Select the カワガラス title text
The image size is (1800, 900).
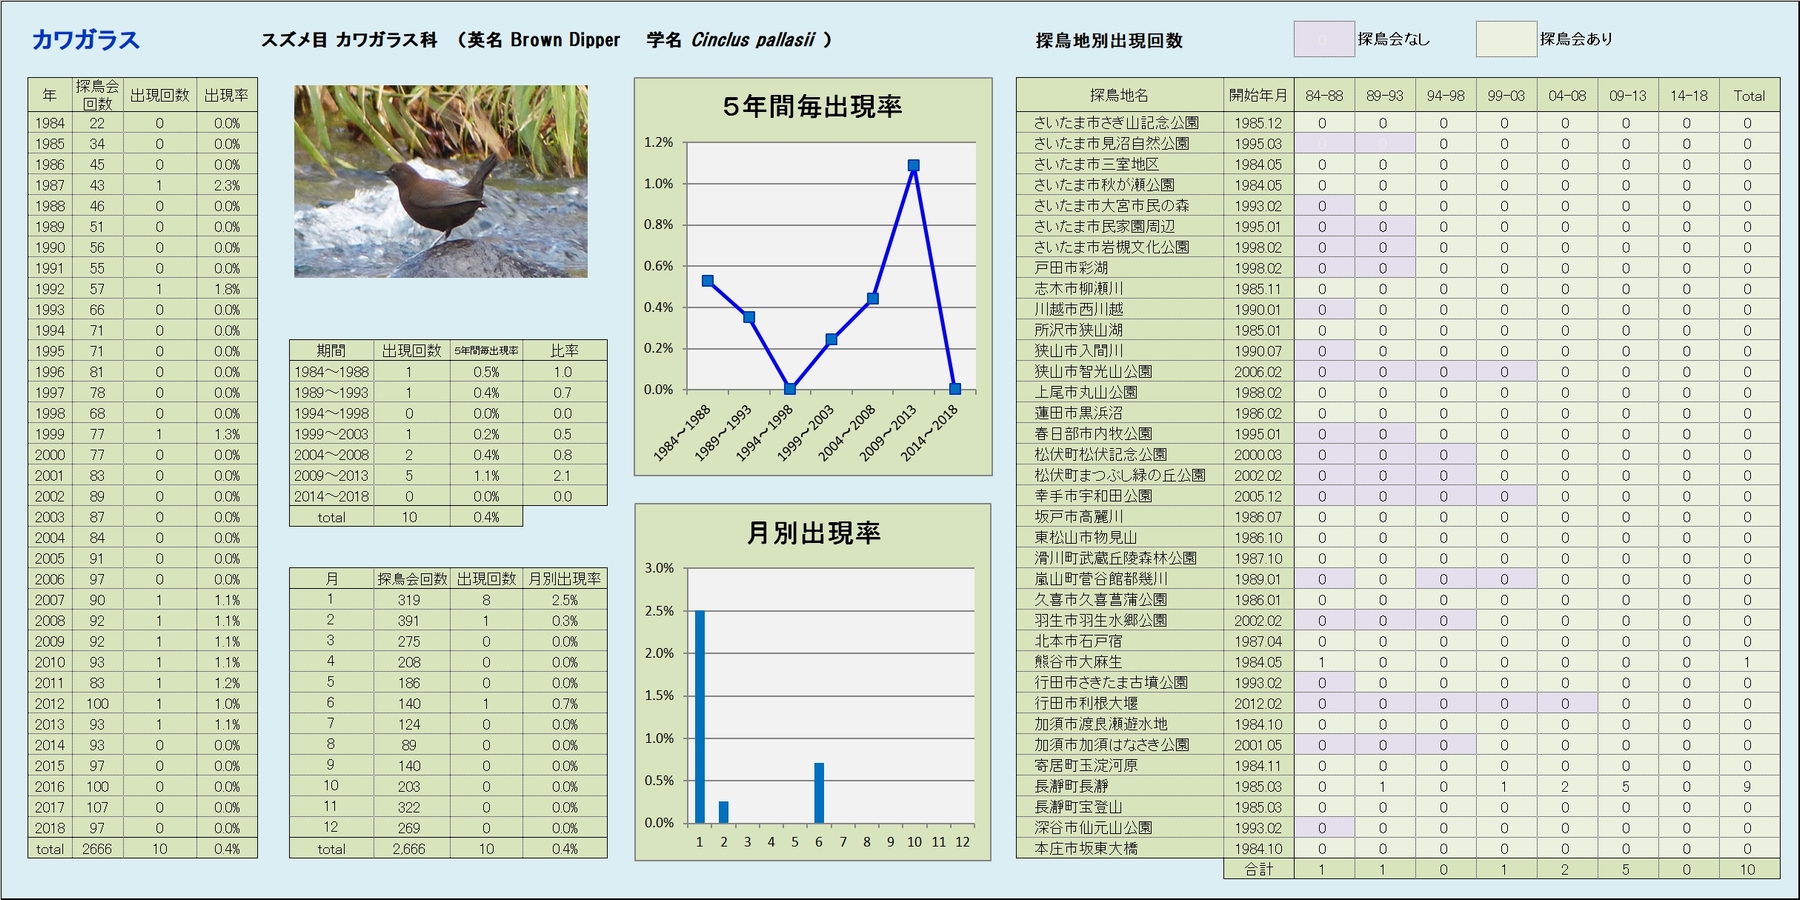[x=86, y=40]
